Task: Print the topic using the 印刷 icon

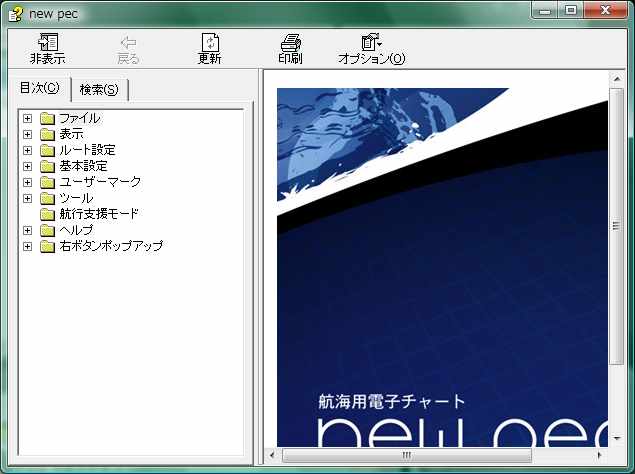Action: (290, 49)
